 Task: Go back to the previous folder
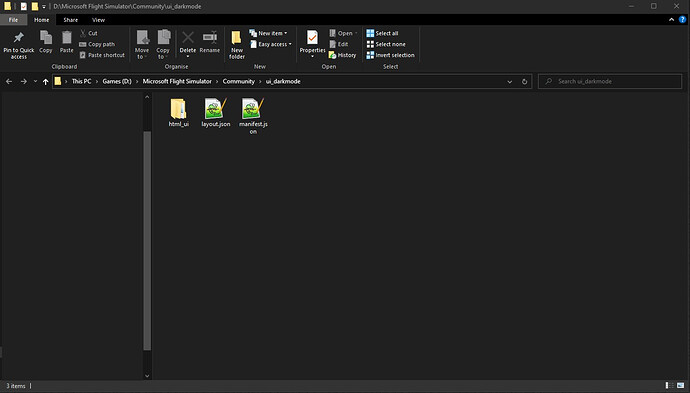(9, 81)
